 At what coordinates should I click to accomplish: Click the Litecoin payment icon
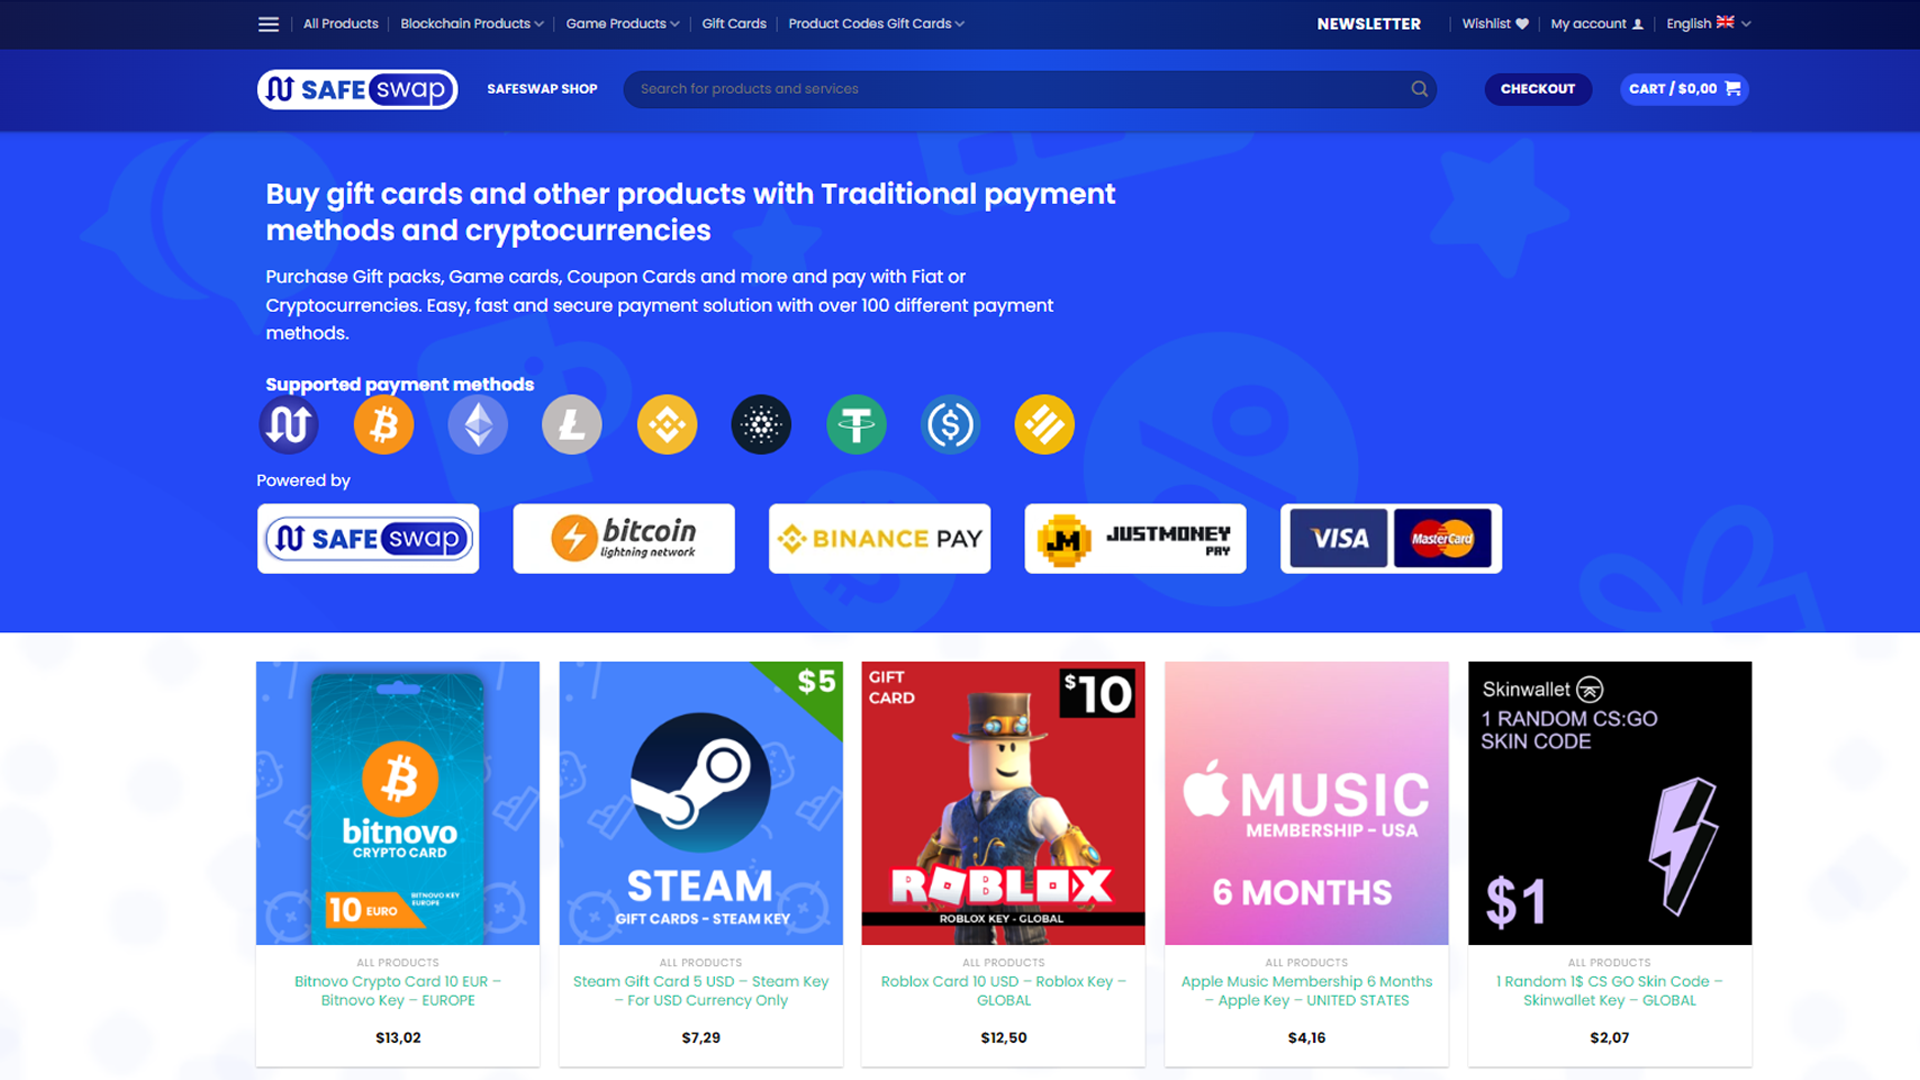[572, 425]
